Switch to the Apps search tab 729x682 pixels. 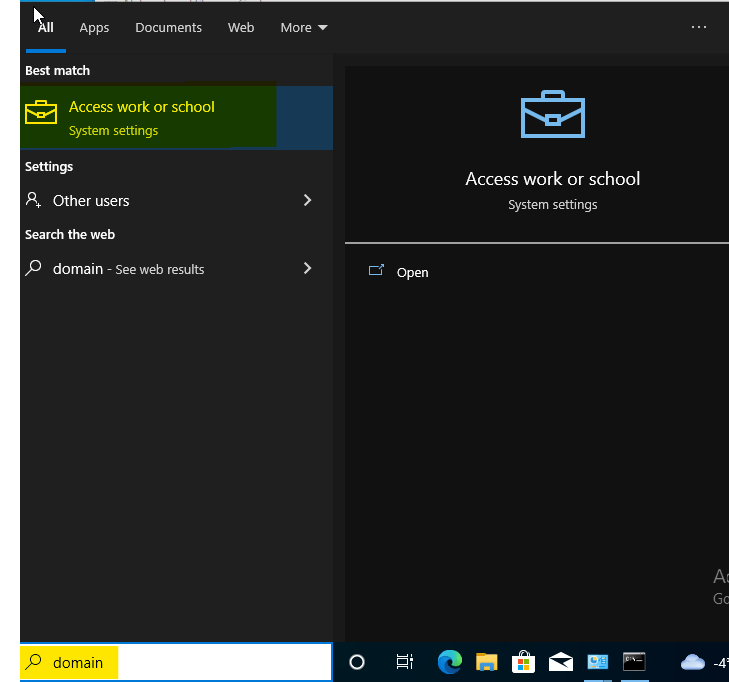point(94,28)
